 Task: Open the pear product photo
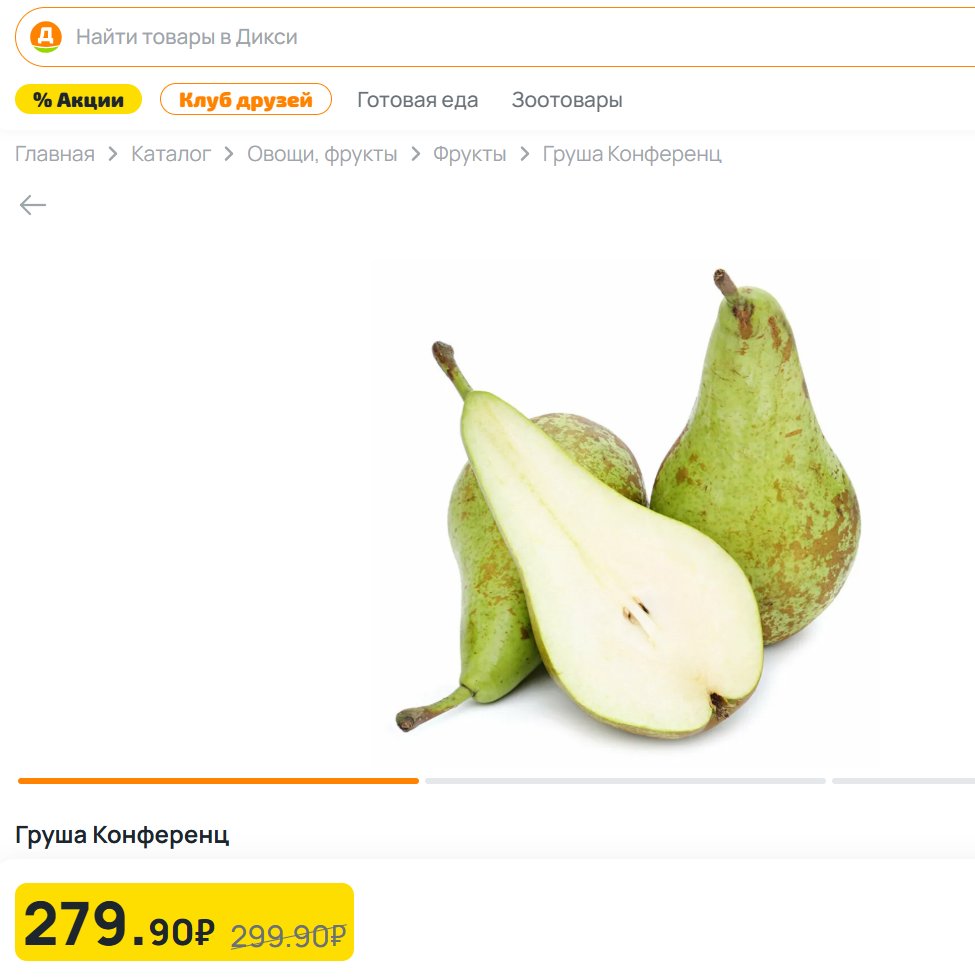[627, 504]
